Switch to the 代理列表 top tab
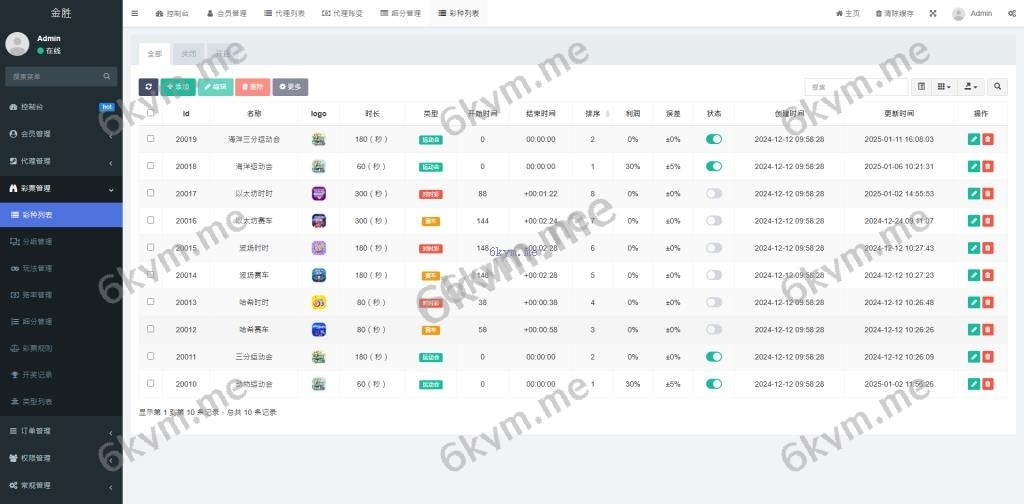 click(x=284, y=14)
